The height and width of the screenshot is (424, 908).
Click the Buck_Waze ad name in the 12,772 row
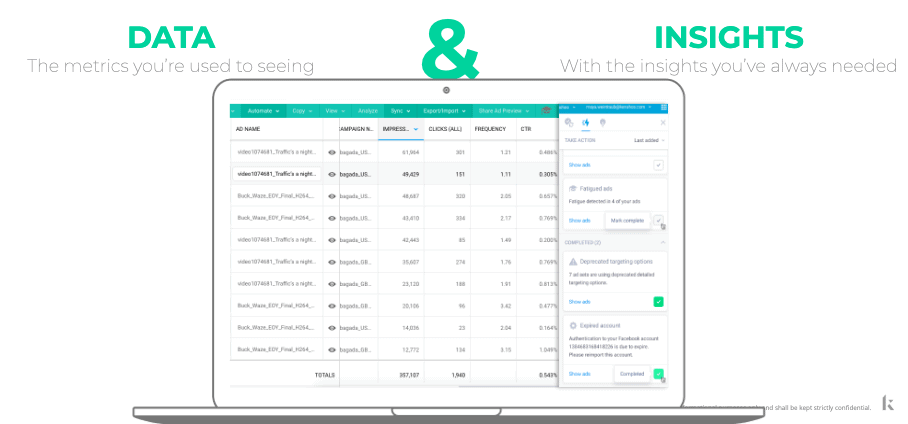click(x=276, y=350)
